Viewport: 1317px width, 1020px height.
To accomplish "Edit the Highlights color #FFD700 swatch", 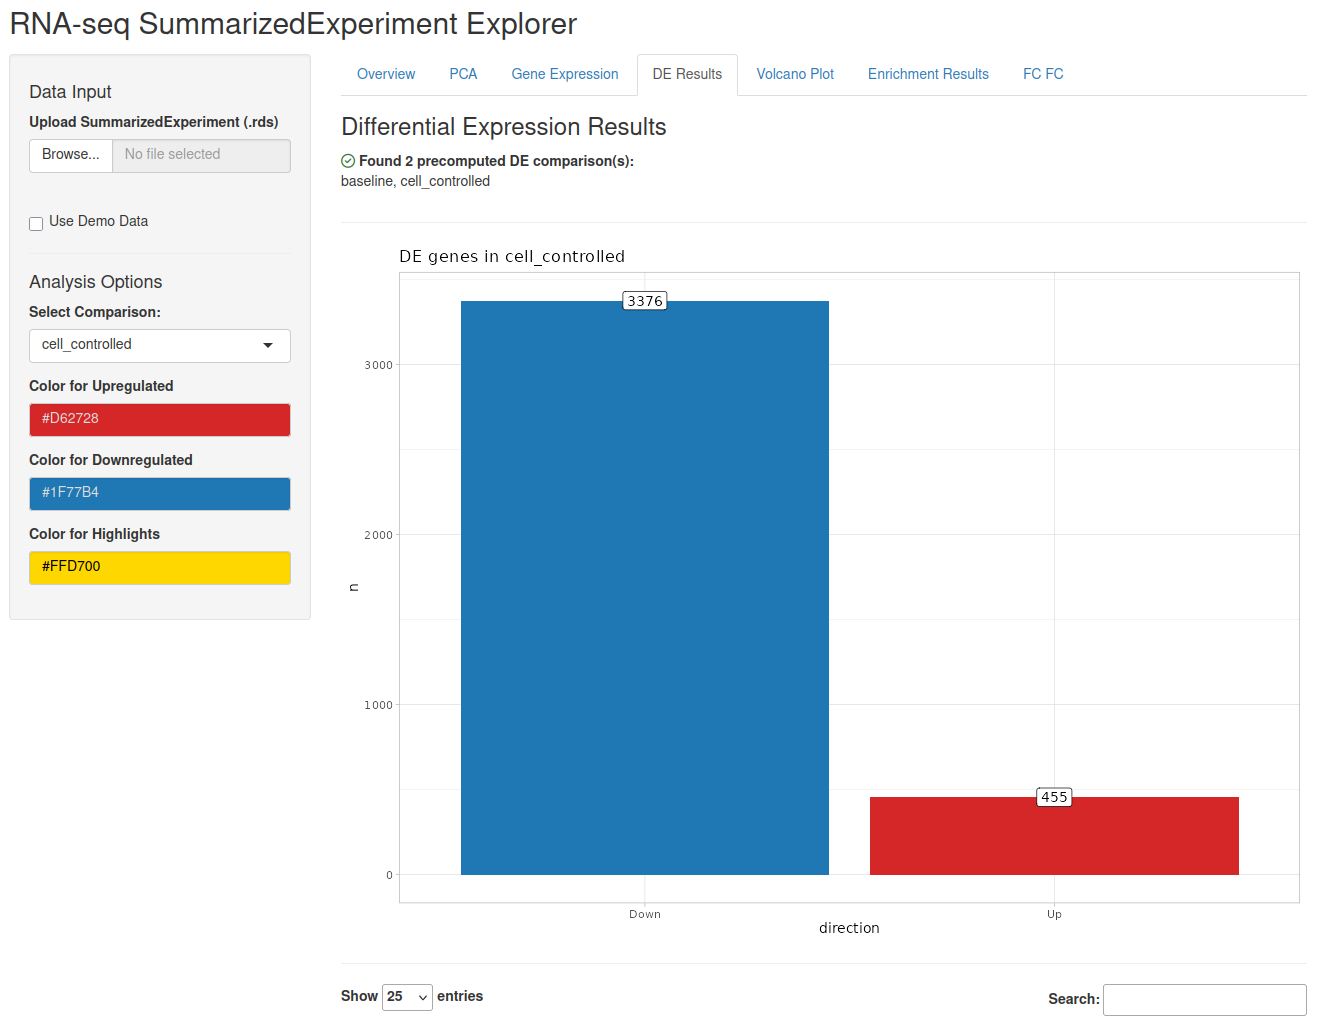I will (160, 568).
